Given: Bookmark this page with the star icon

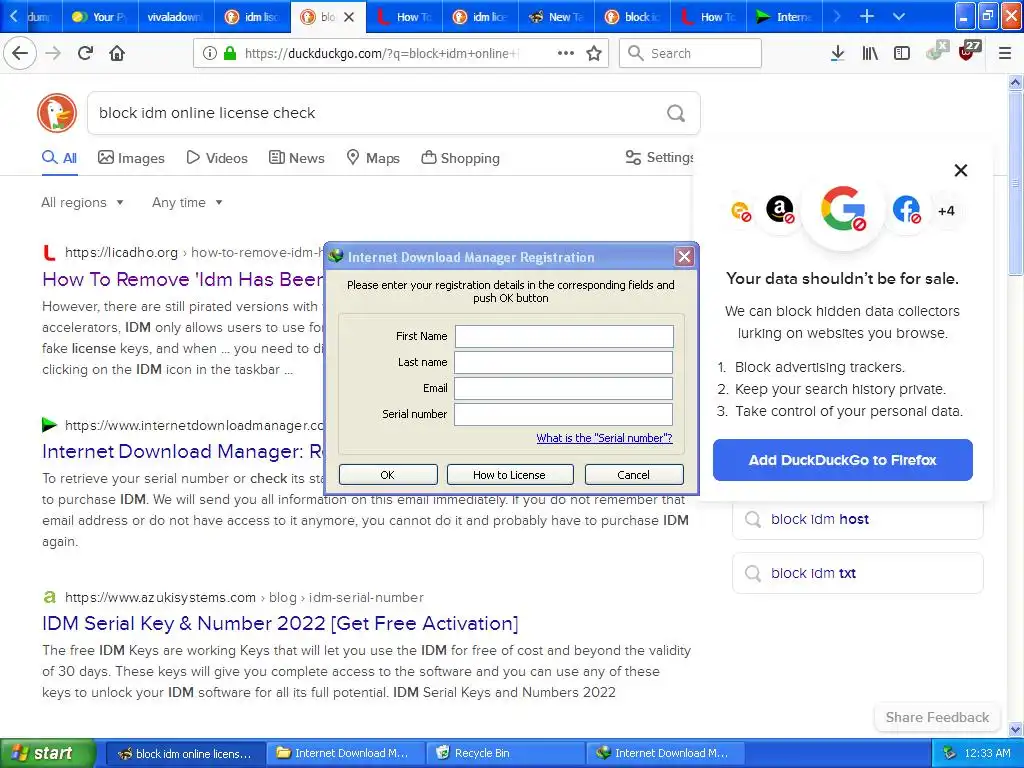Looking at the screenshot, I should (594, 54).
